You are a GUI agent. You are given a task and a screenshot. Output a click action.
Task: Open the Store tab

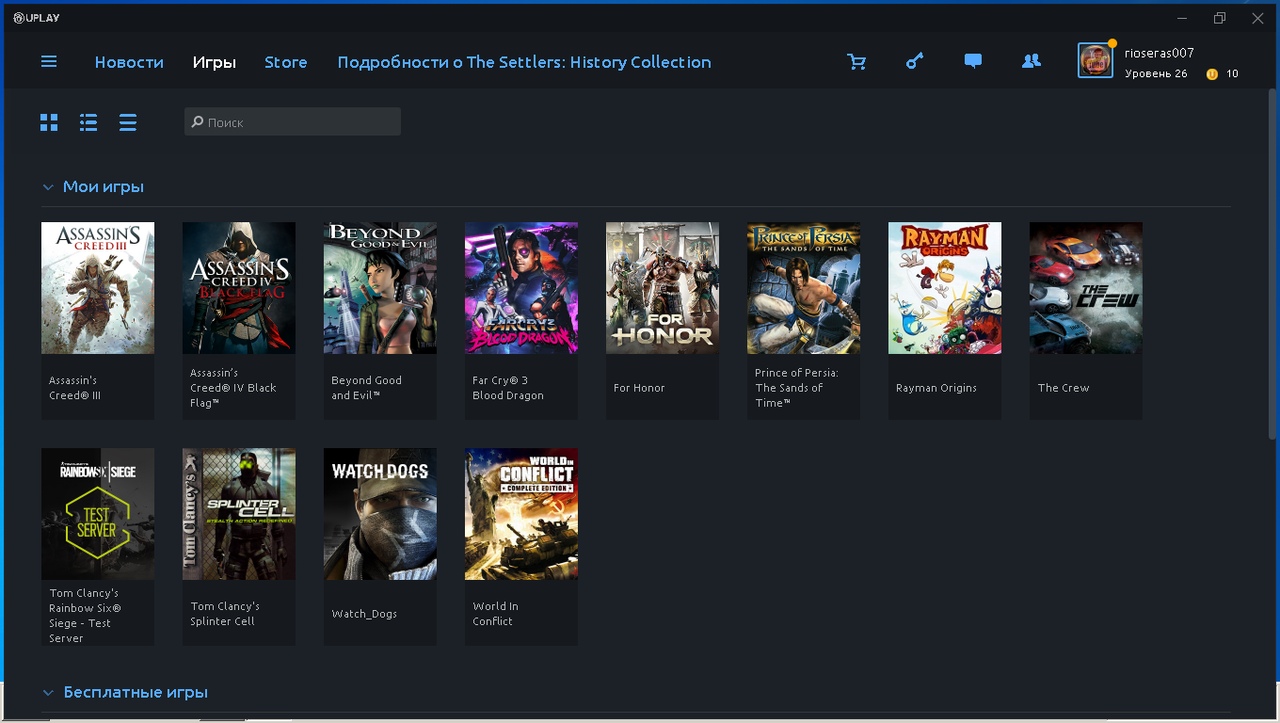click(285, 62)
